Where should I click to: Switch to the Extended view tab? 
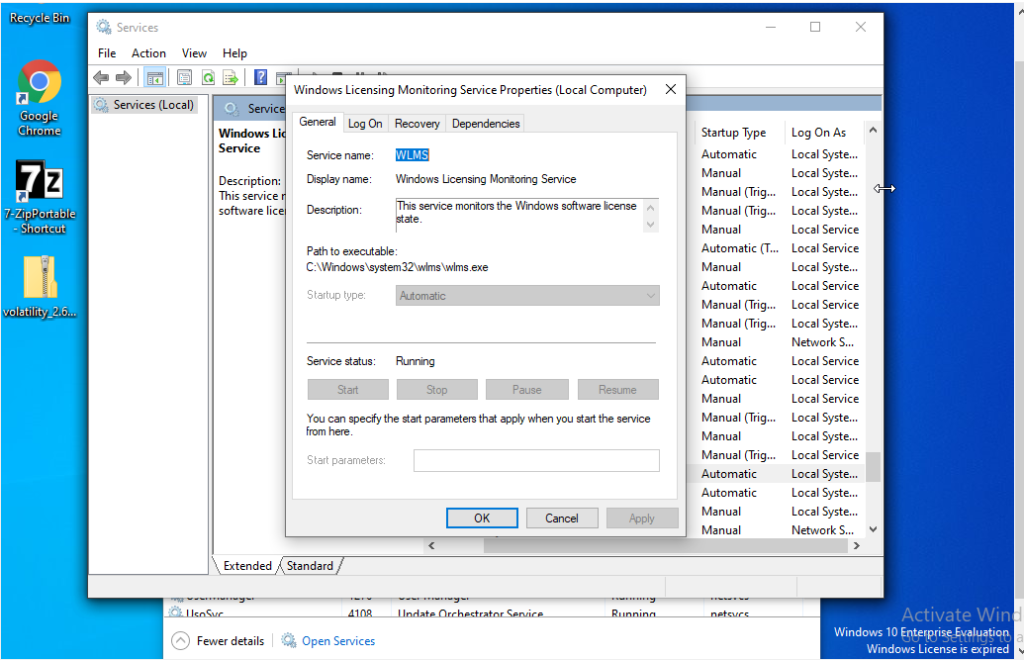pyautogui.click(x=248, y=566)
